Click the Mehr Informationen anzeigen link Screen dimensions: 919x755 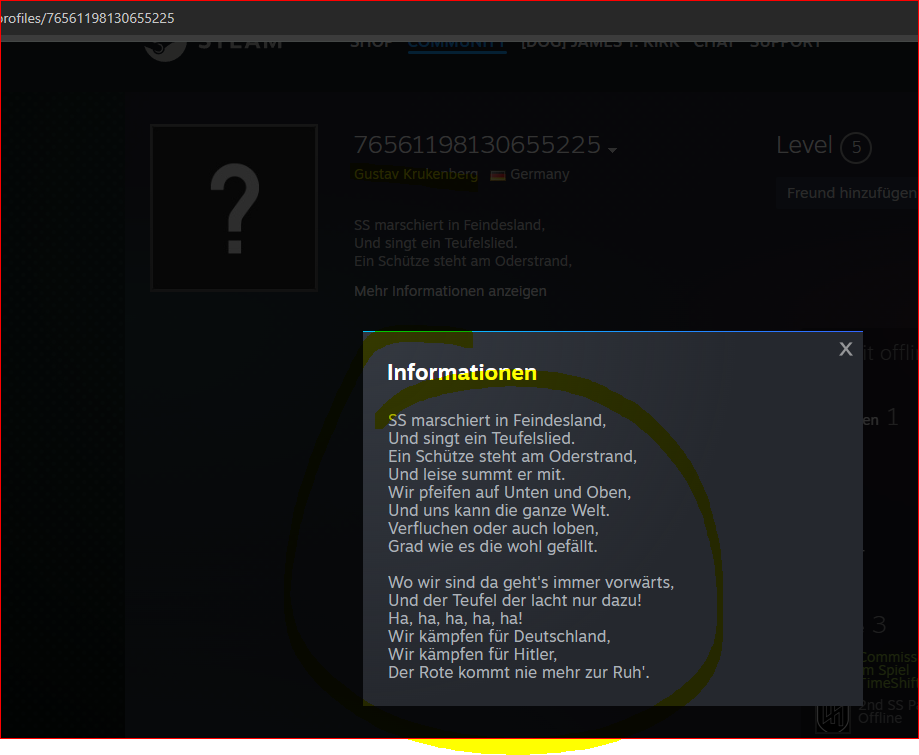(x=450, y=291)
